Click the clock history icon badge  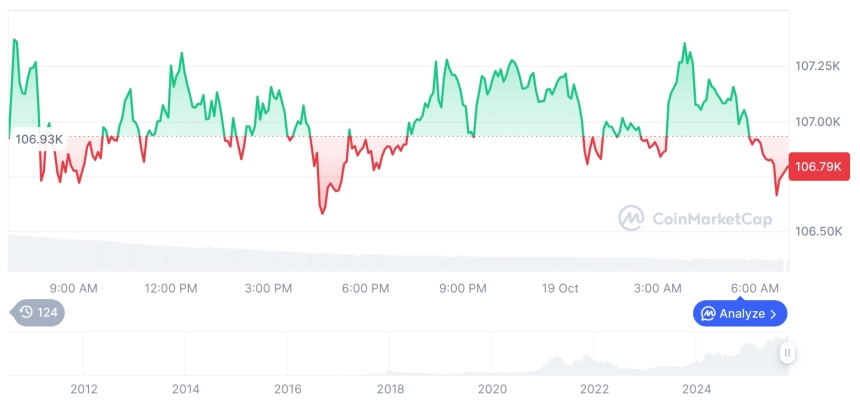pyautogui.click(x=37, y=313)
